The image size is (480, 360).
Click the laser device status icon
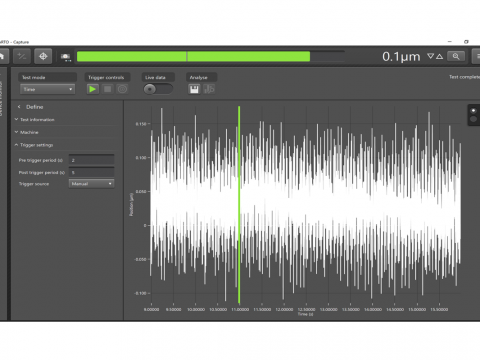66,57
